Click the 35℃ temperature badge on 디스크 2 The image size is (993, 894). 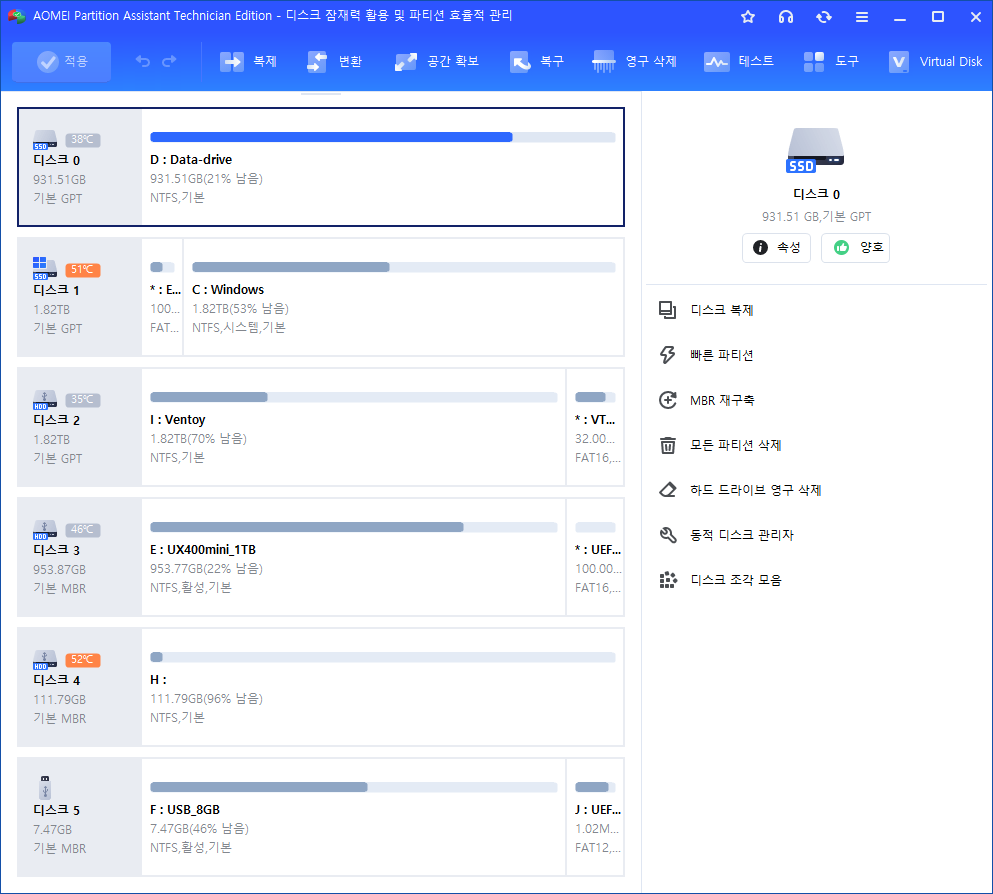[x=83, y=400]
